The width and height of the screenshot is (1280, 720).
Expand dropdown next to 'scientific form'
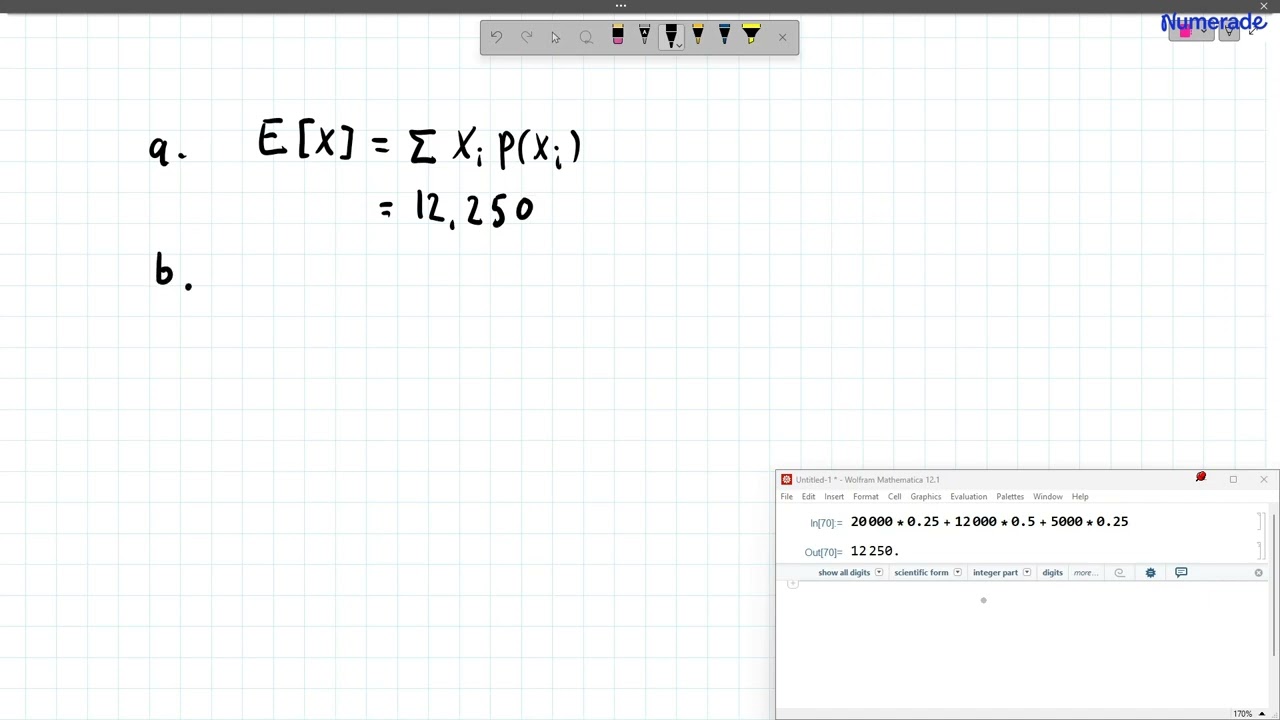pyautogui.click(x=957, y=573)
